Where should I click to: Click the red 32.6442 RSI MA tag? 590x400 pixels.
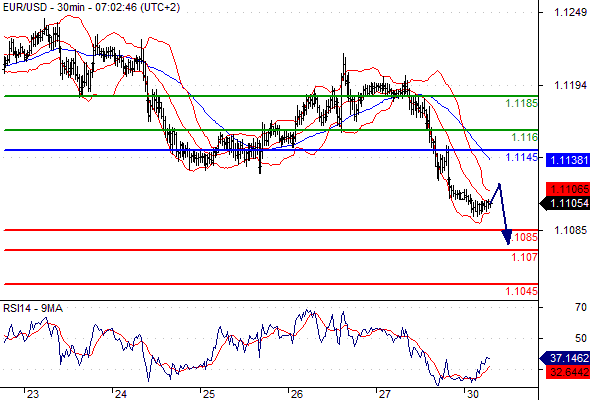coord(568,372)
